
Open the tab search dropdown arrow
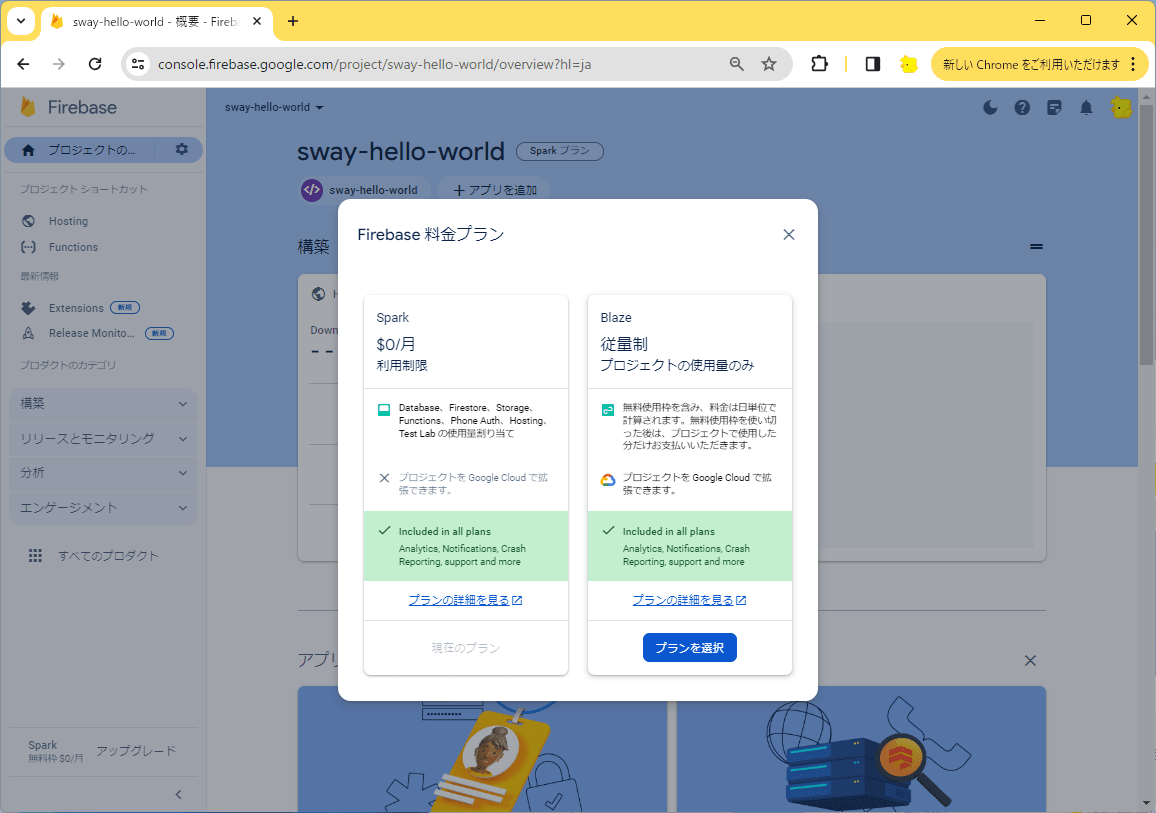tap(21, 21)
